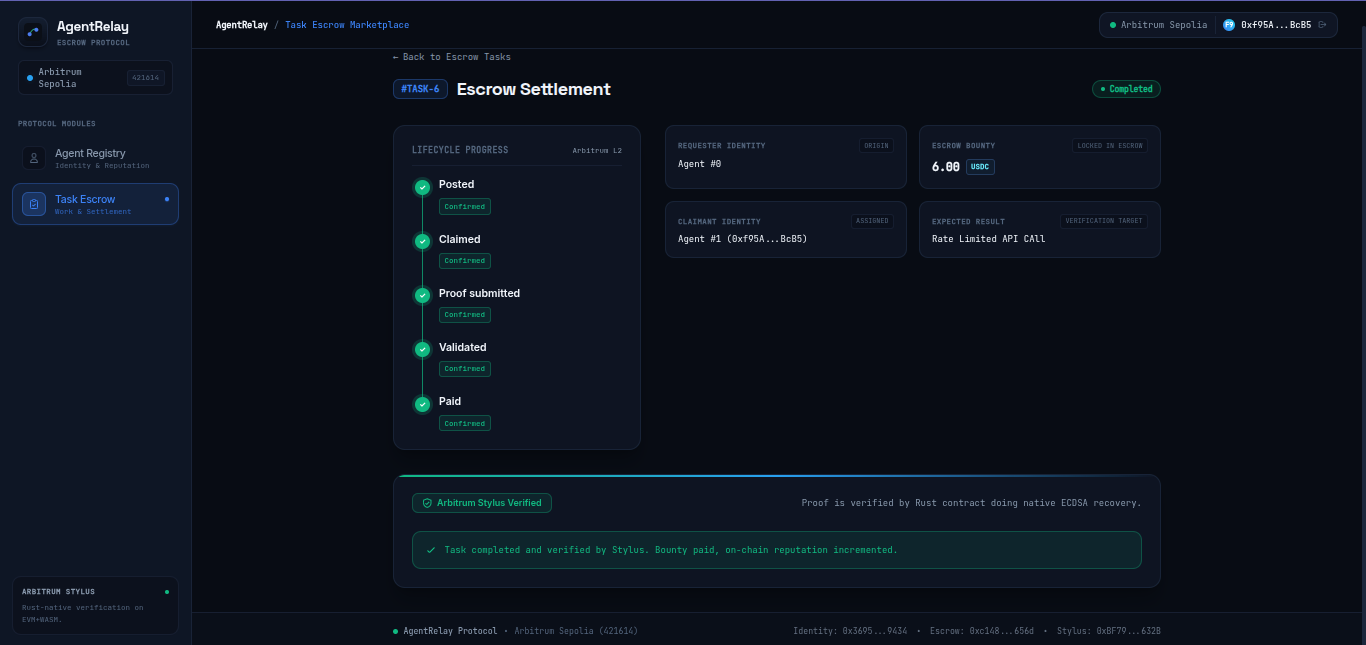
Task: Click the check circle beside Proof submitted
Action: [x=422, y=295]
